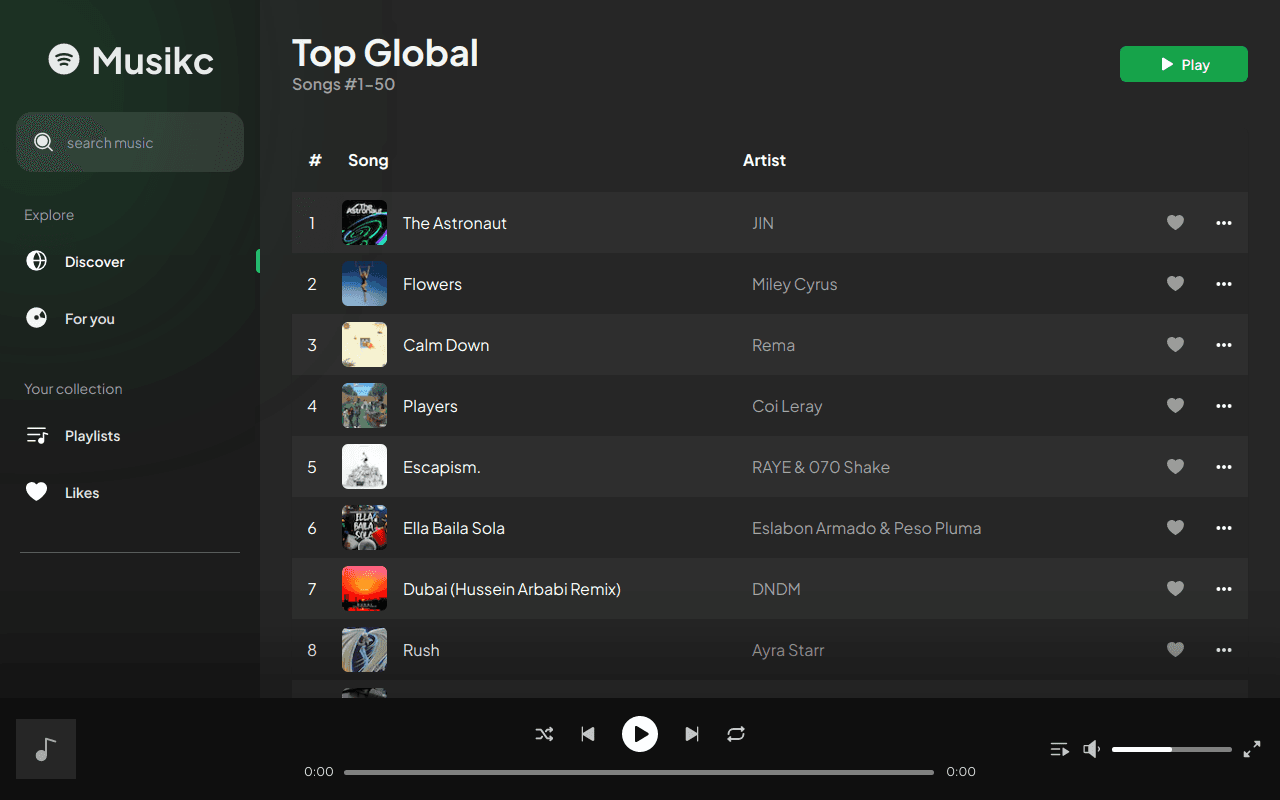
Task: Open the play queue icon
Action: tap(1059, 749)
